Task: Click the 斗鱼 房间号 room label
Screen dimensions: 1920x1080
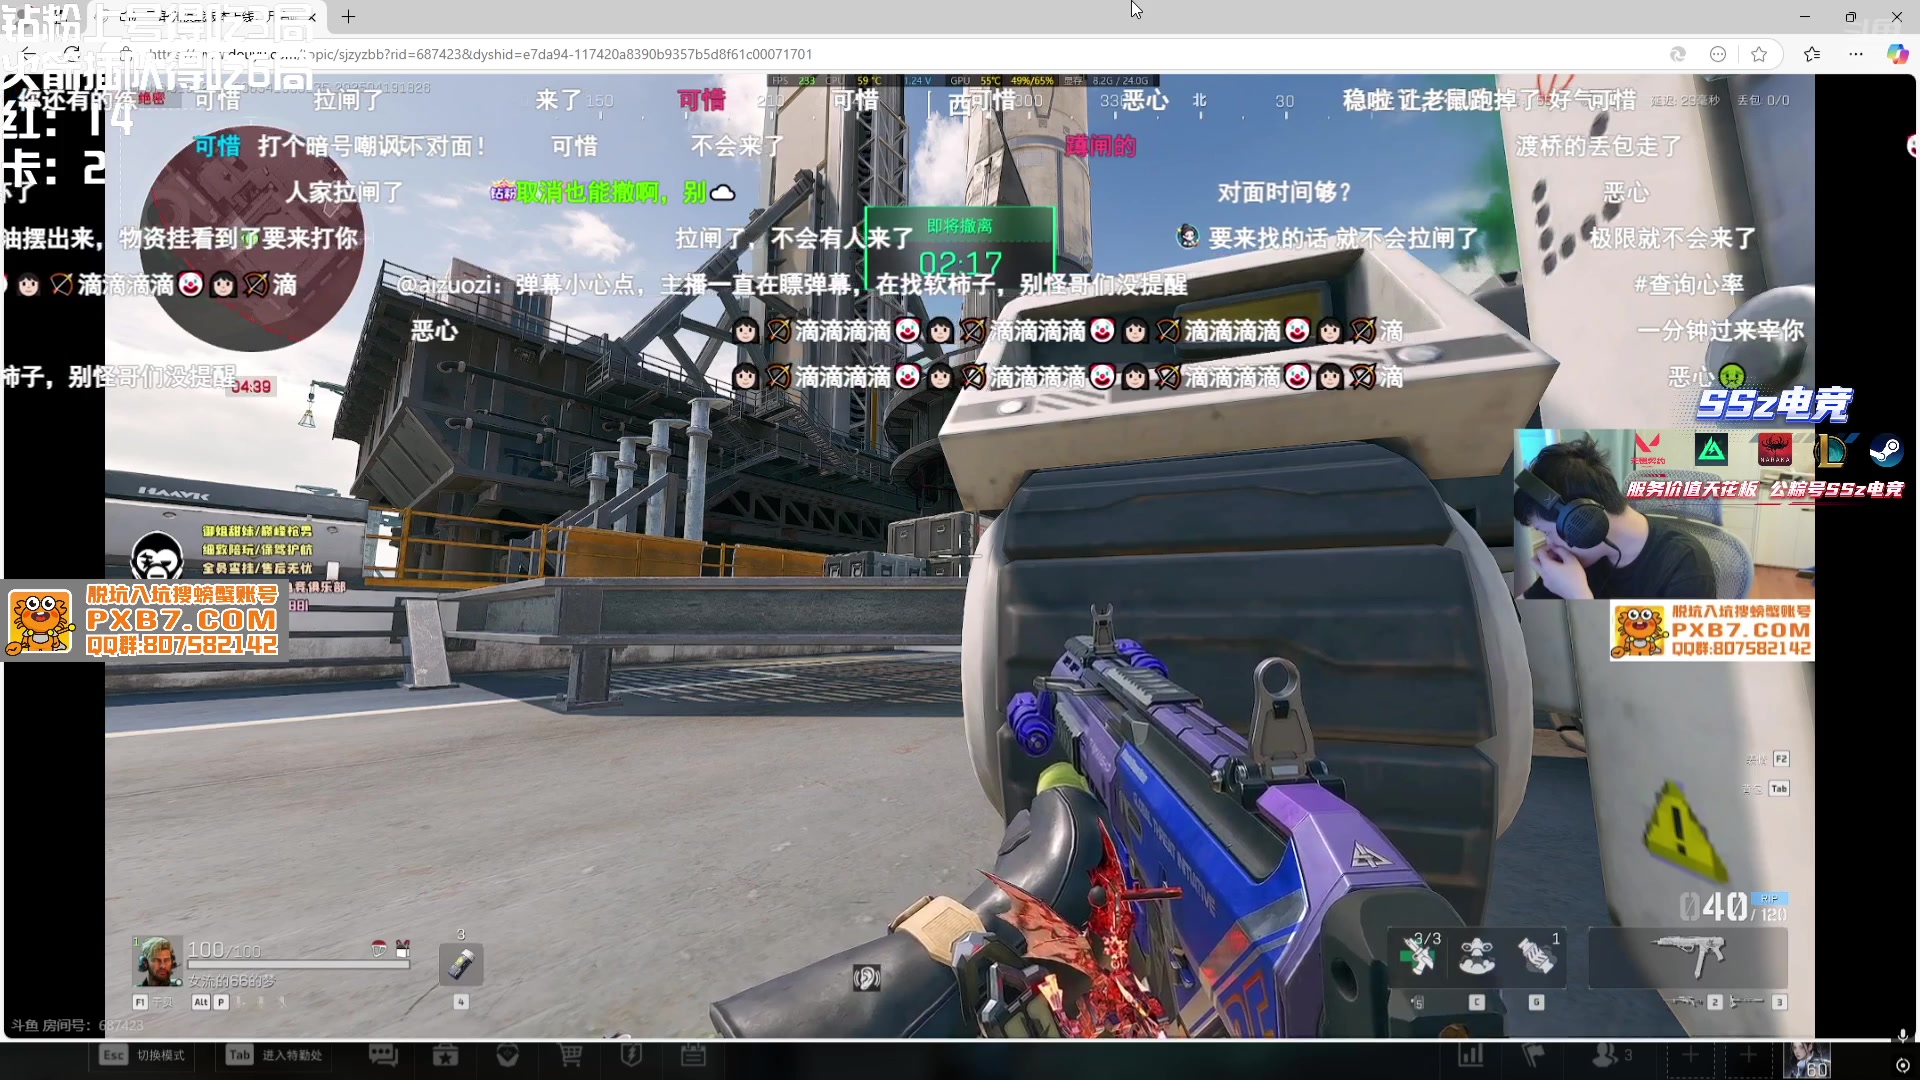Action: tap(77, 1025)
